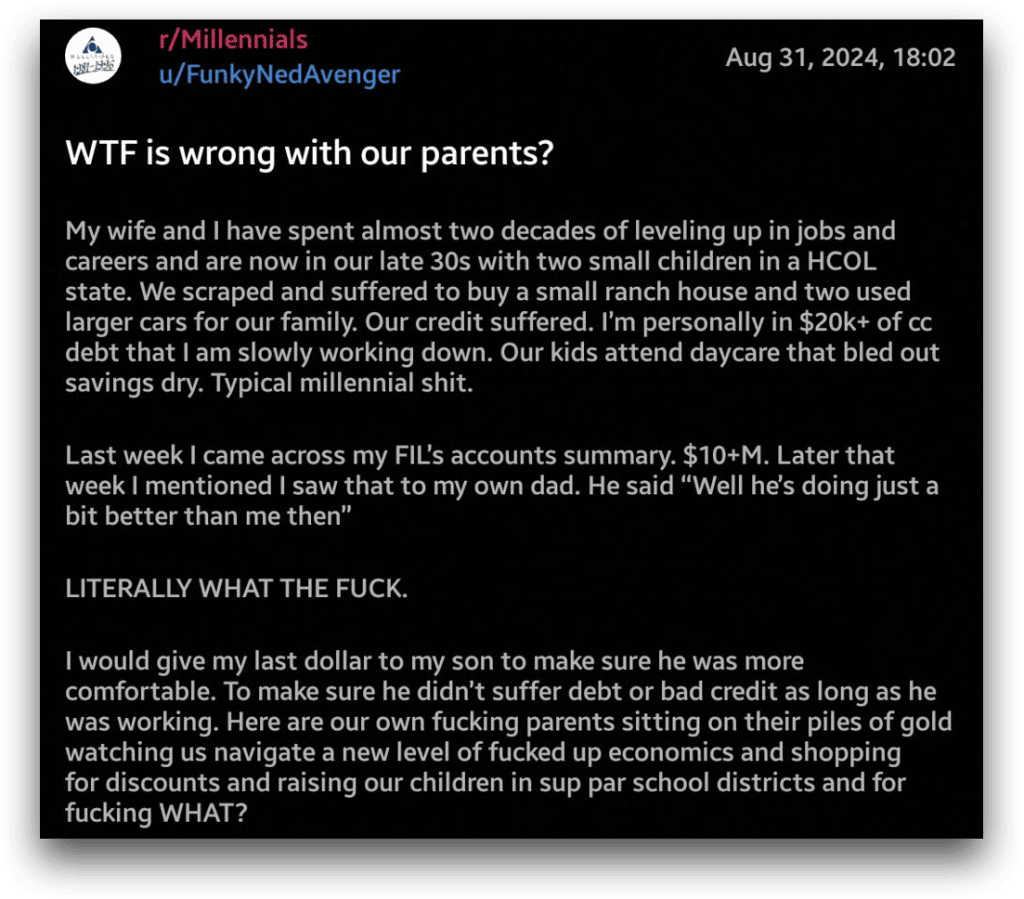Select the abbreviation 'HCOL' in the post
The height and width of the screenshot is (899, 1024).
pos(842,262)
